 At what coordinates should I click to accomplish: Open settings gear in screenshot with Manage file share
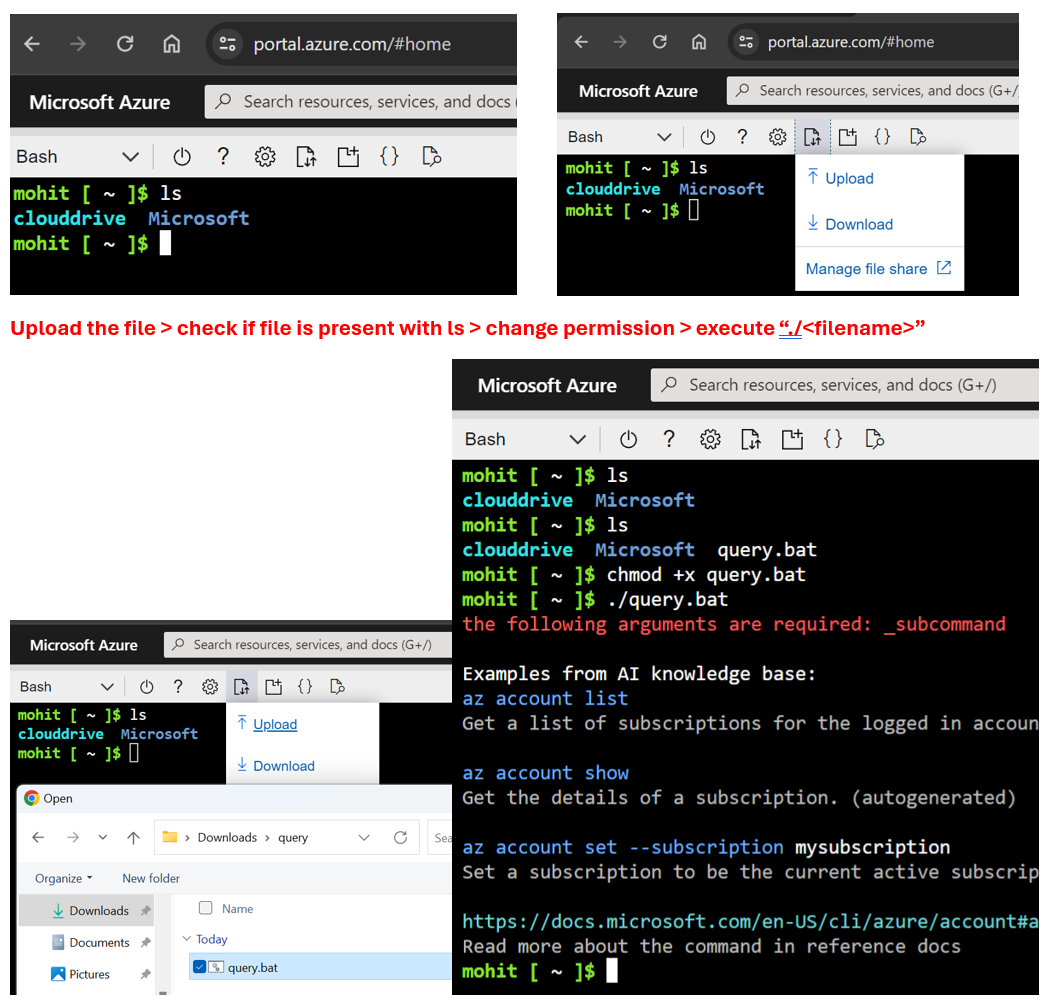[x=777, y=137]
